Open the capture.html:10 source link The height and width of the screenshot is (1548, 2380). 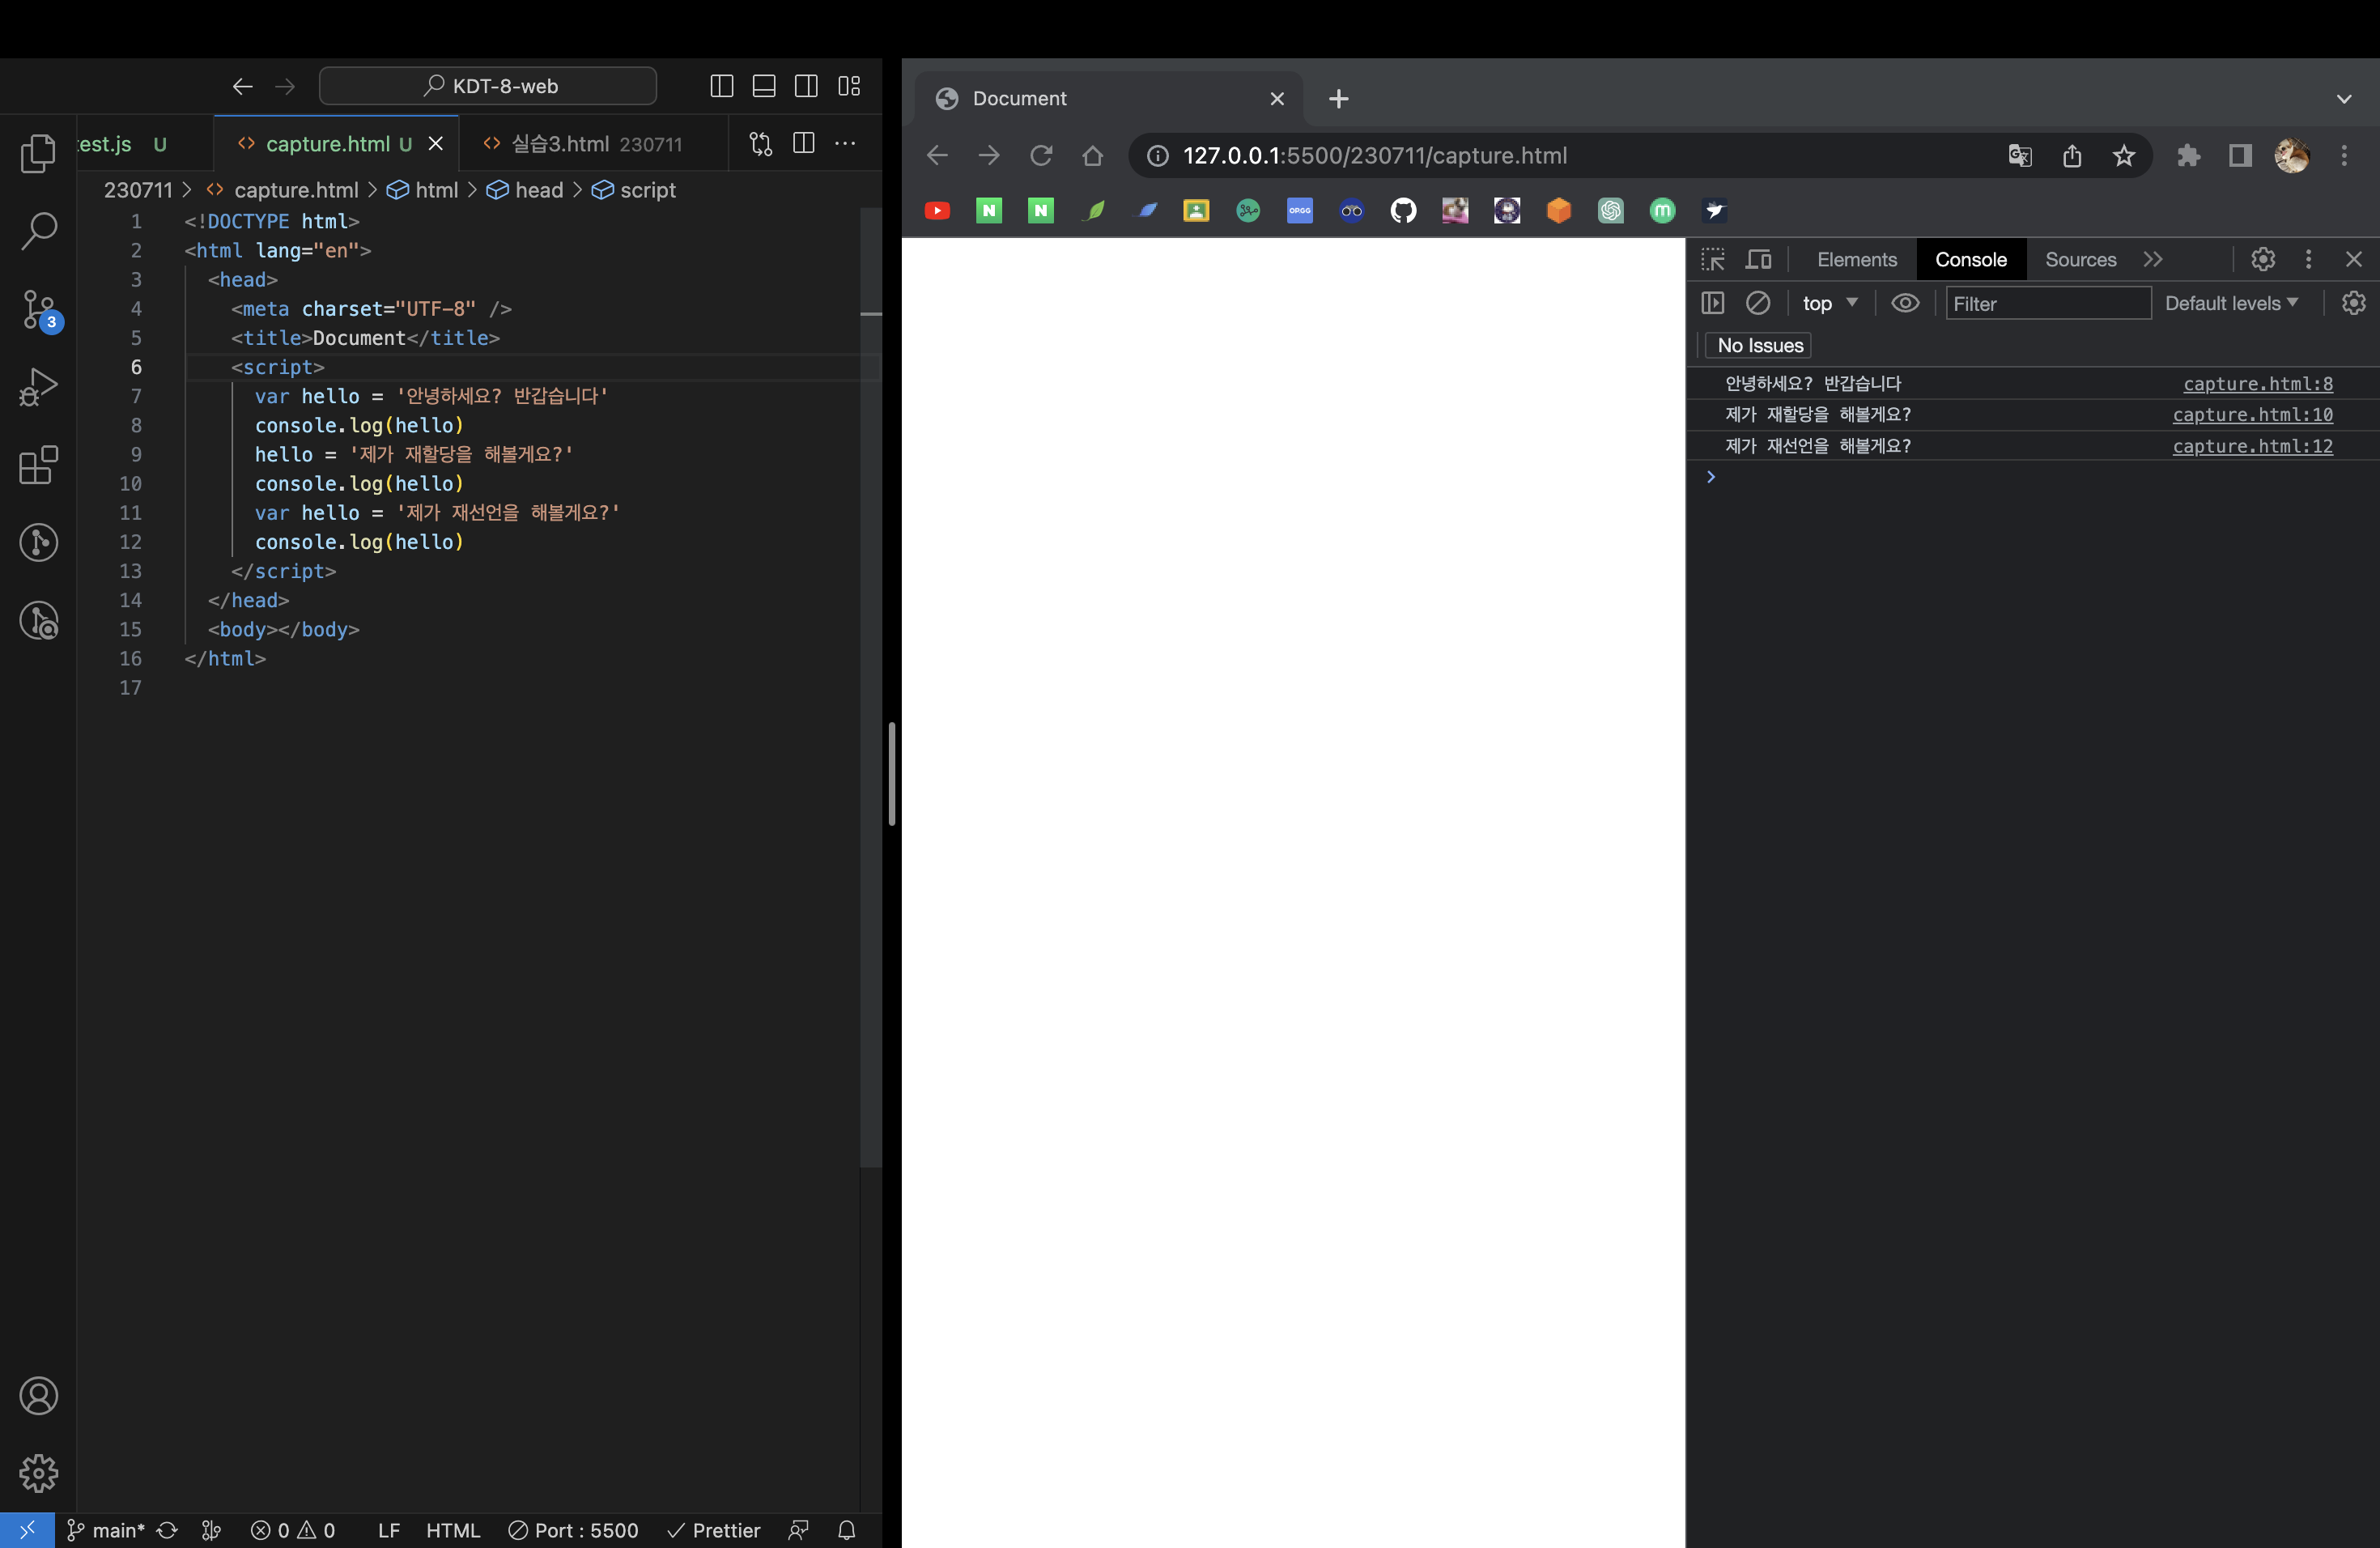[x=2252, y=415]
